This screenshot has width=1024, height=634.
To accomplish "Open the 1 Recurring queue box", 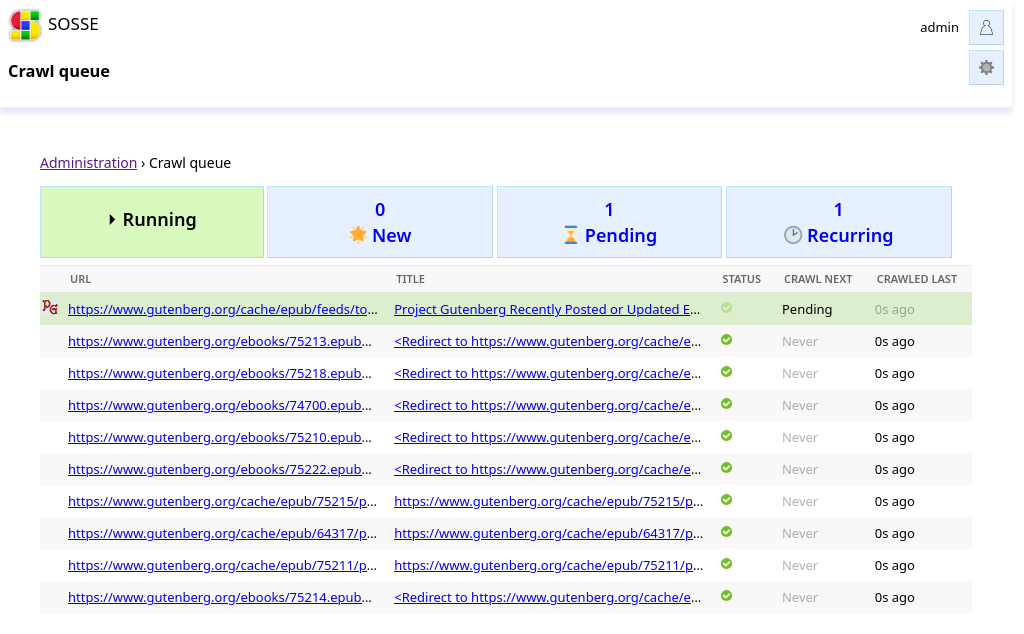I will click(839, 222).
